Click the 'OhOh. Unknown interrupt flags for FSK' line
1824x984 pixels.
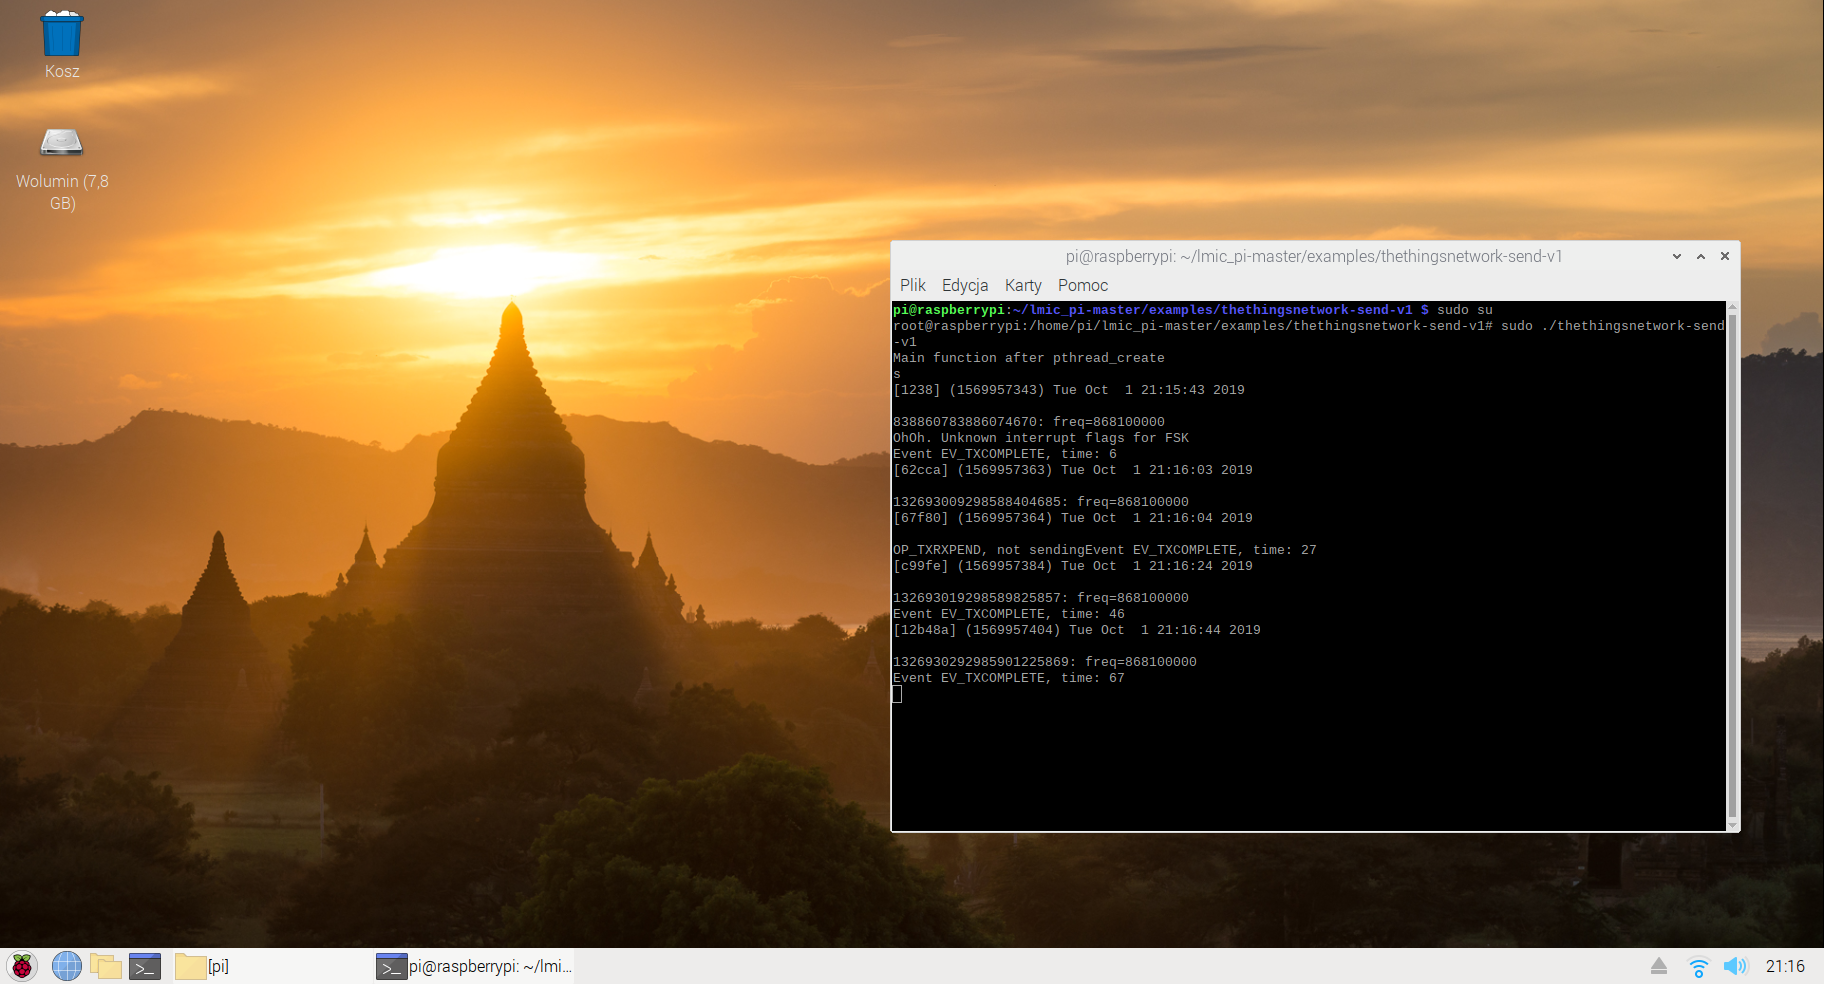click(1041, 438)
